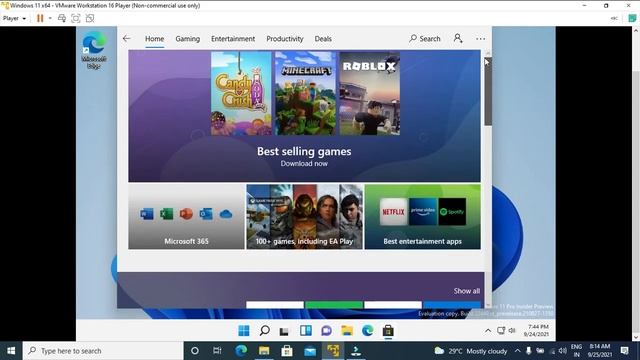Click the Show all link
The width and height of the screenshot is (640, 360).
pos(467,291)
